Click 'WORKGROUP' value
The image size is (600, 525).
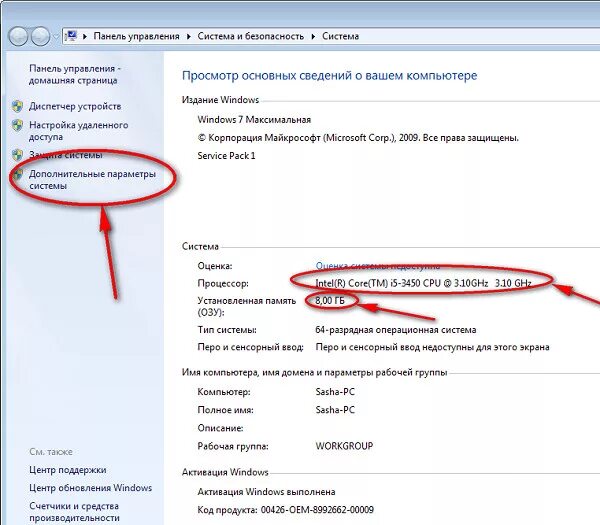[344, 446]
